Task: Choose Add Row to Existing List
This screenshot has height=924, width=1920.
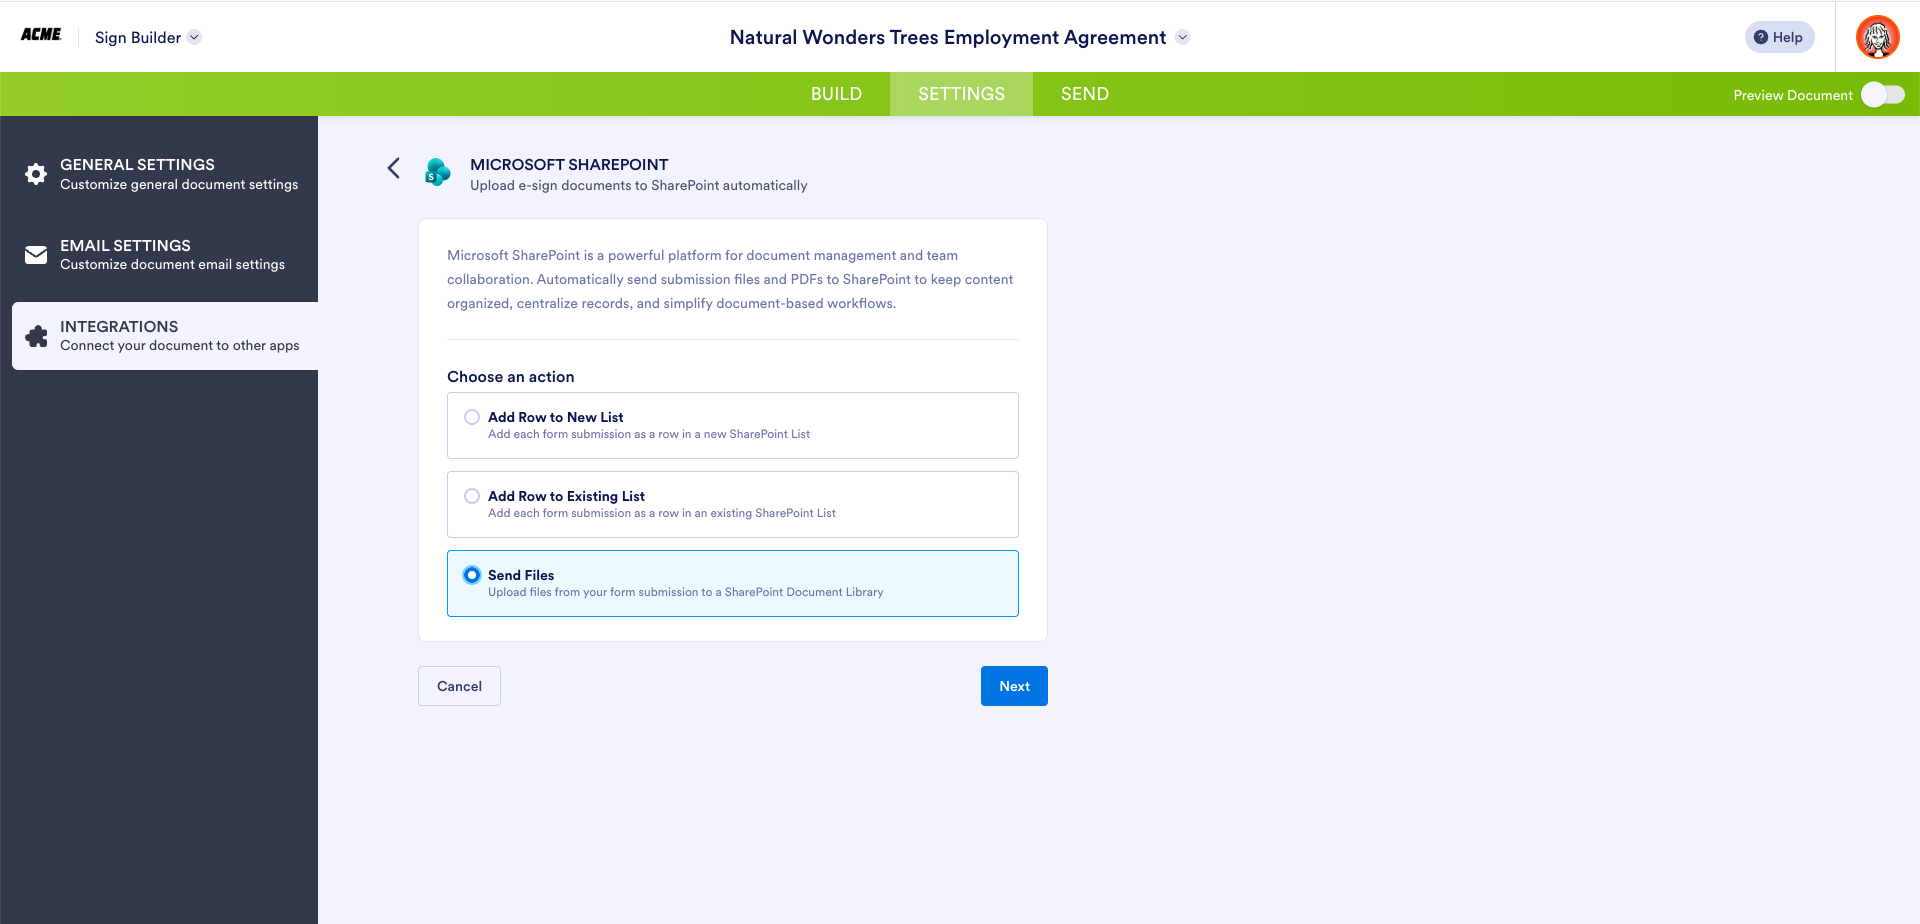Action: click(471, 495)
